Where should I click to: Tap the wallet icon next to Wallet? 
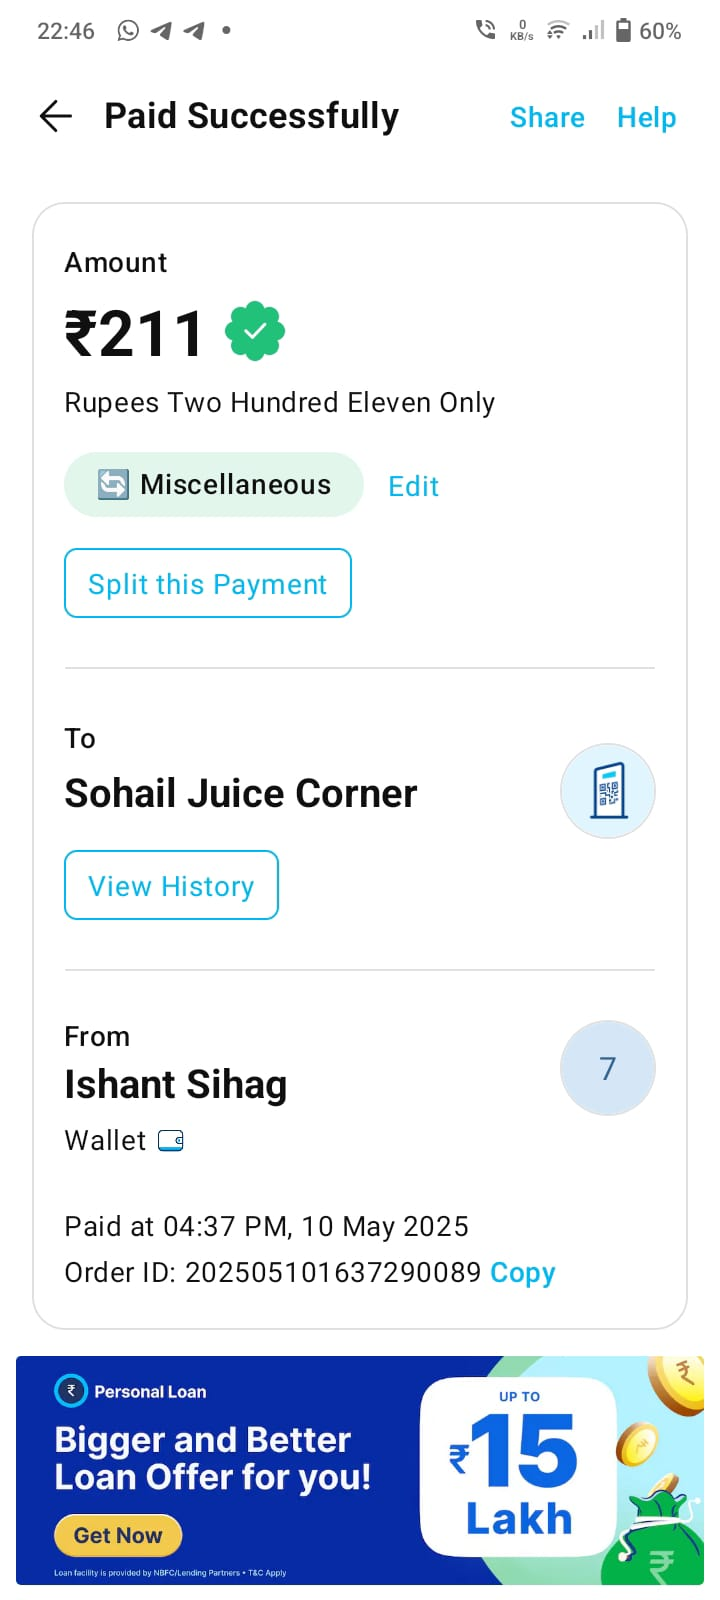pos(171,1141)
